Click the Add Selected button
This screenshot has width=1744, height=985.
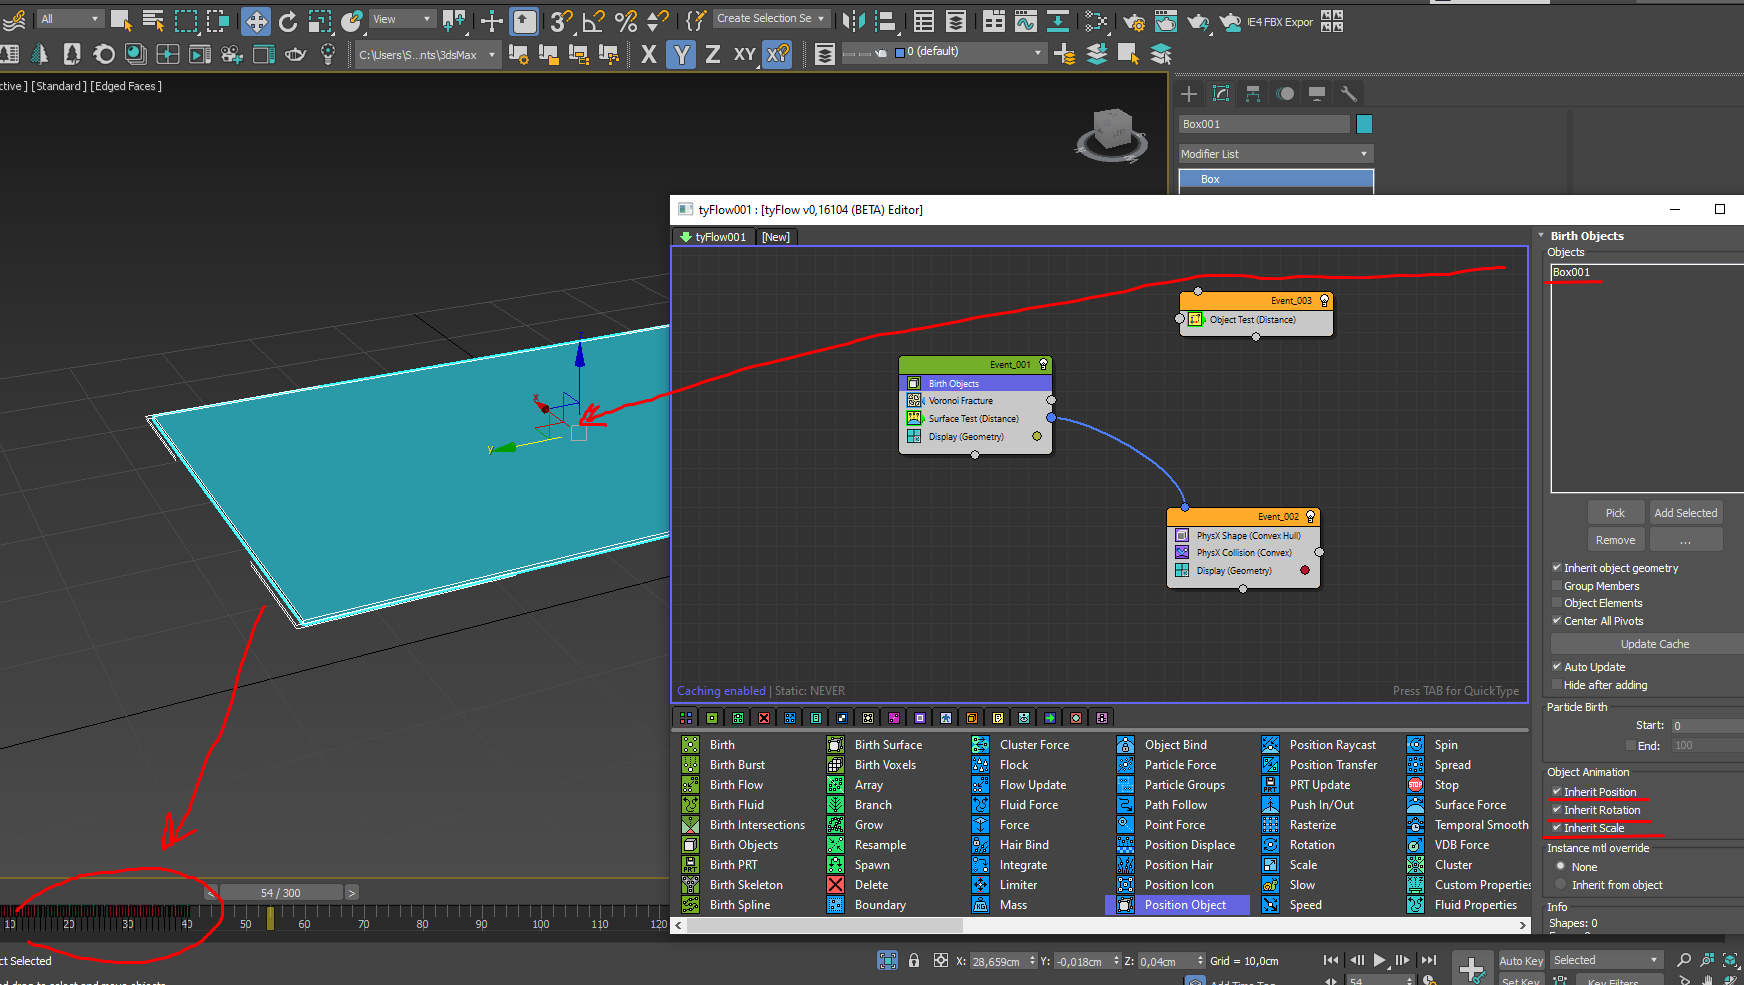pyautogui.click(x=1685, y=513)
